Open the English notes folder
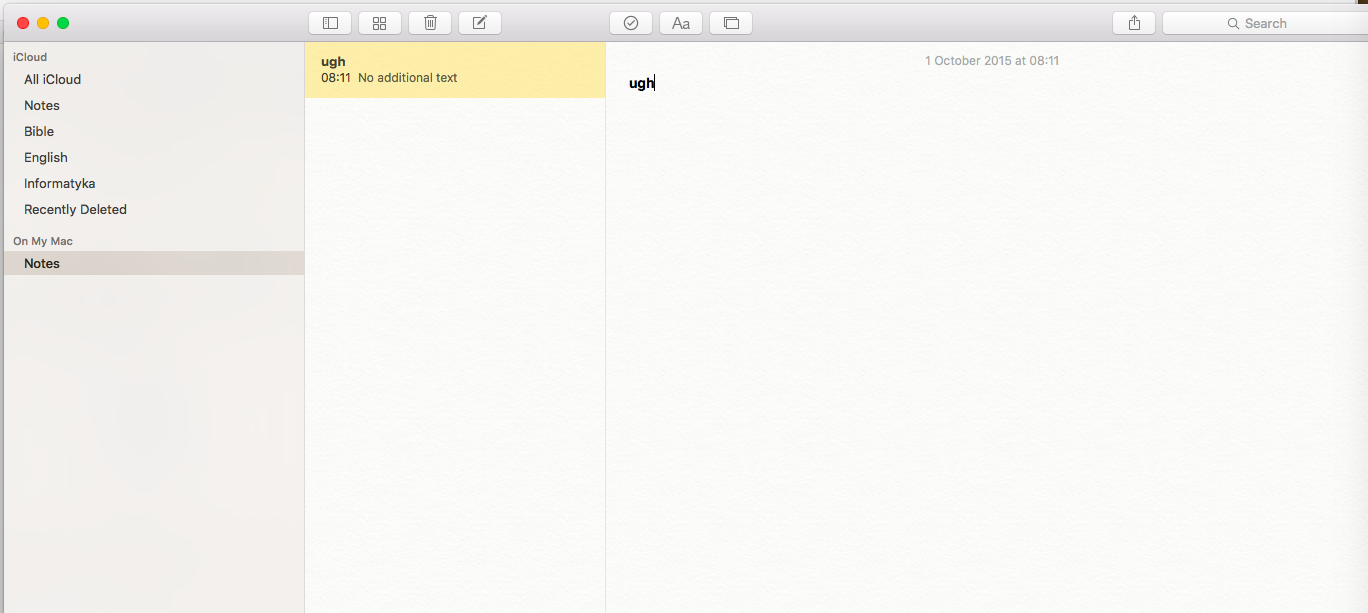Viewport: 1368px width, 613px height. [x=45, y=157]
